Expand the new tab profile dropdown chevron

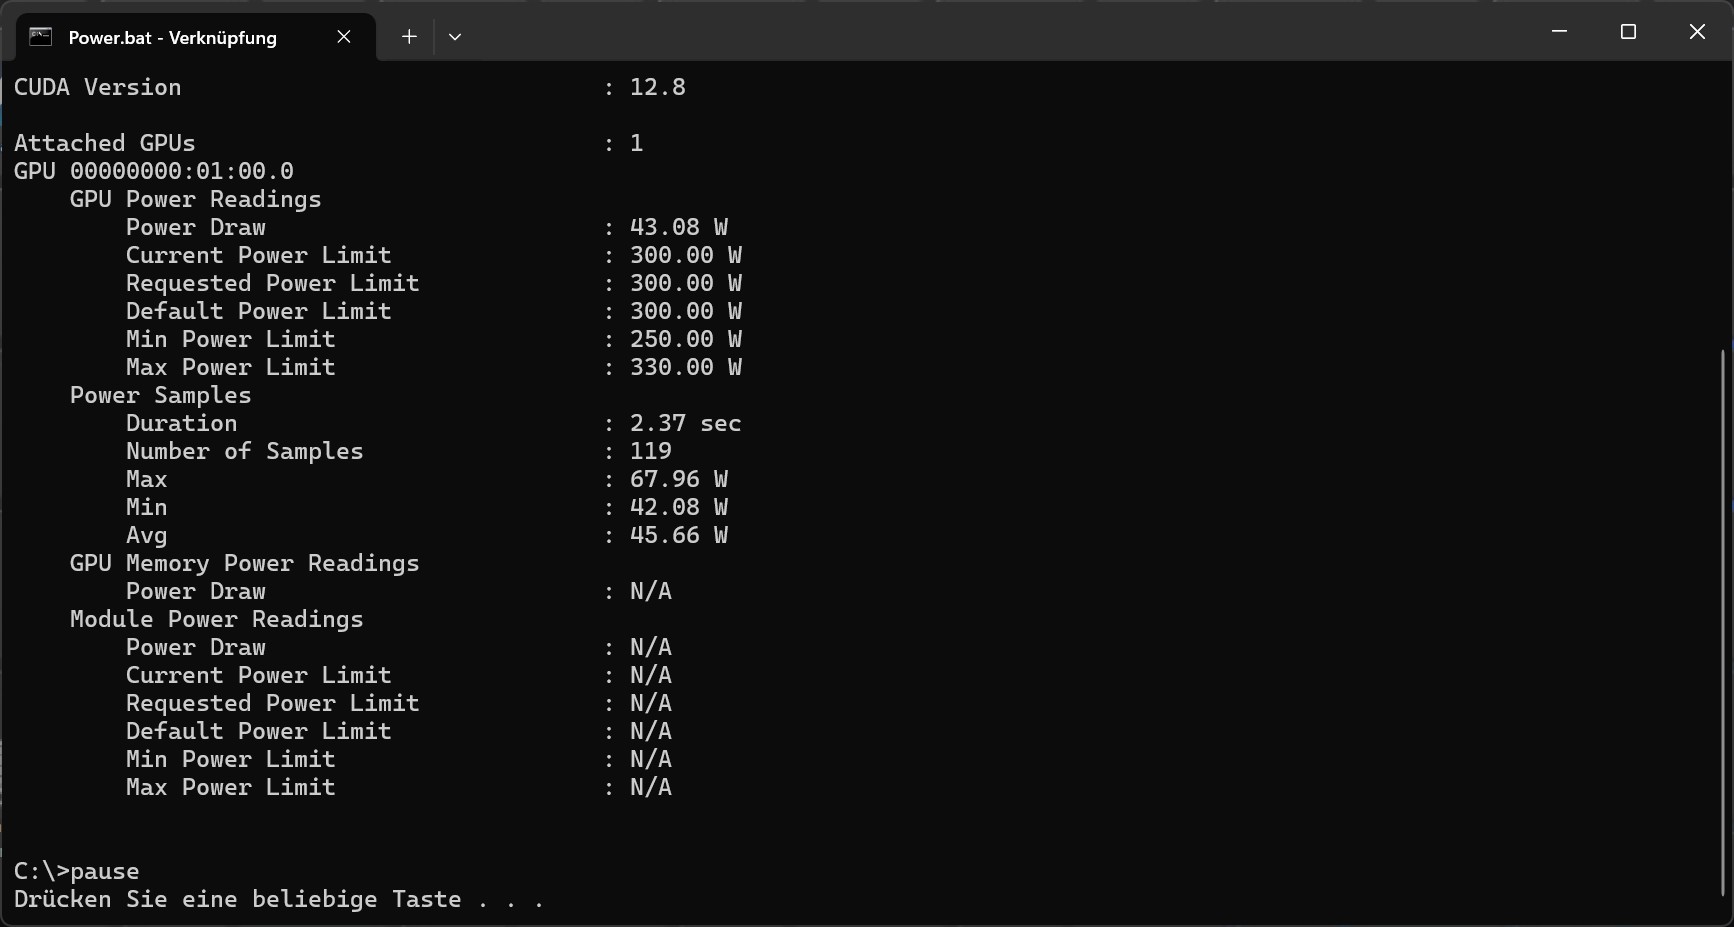455,37
